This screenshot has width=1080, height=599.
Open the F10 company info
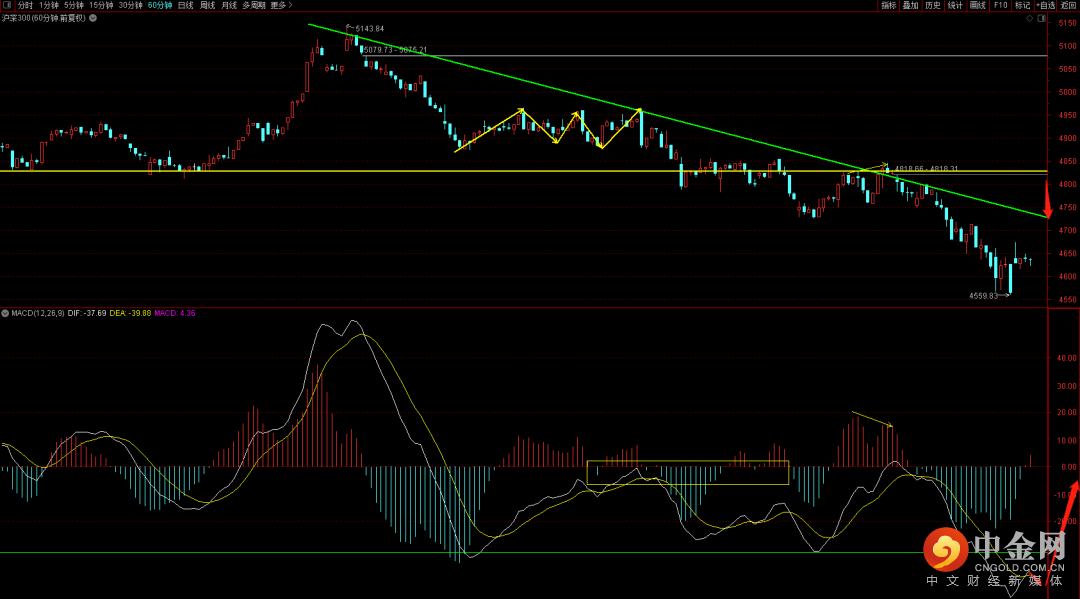pyautogui.click(x=1000, y=5)
